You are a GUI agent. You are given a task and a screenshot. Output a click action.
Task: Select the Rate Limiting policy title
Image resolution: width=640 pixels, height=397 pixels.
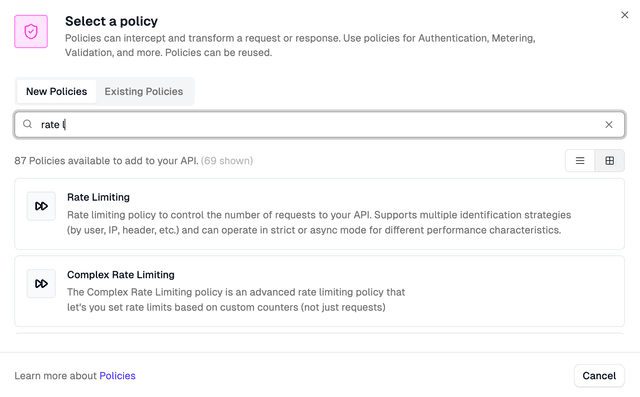coord(98,197)
